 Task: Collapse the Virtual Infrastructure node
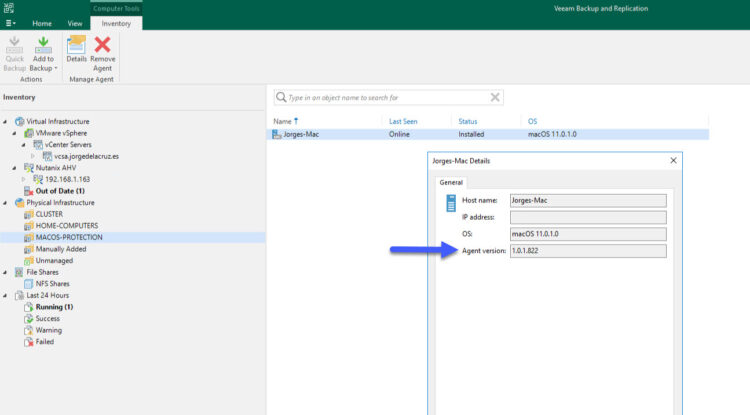pyautogui.click(x=5, y=121)
